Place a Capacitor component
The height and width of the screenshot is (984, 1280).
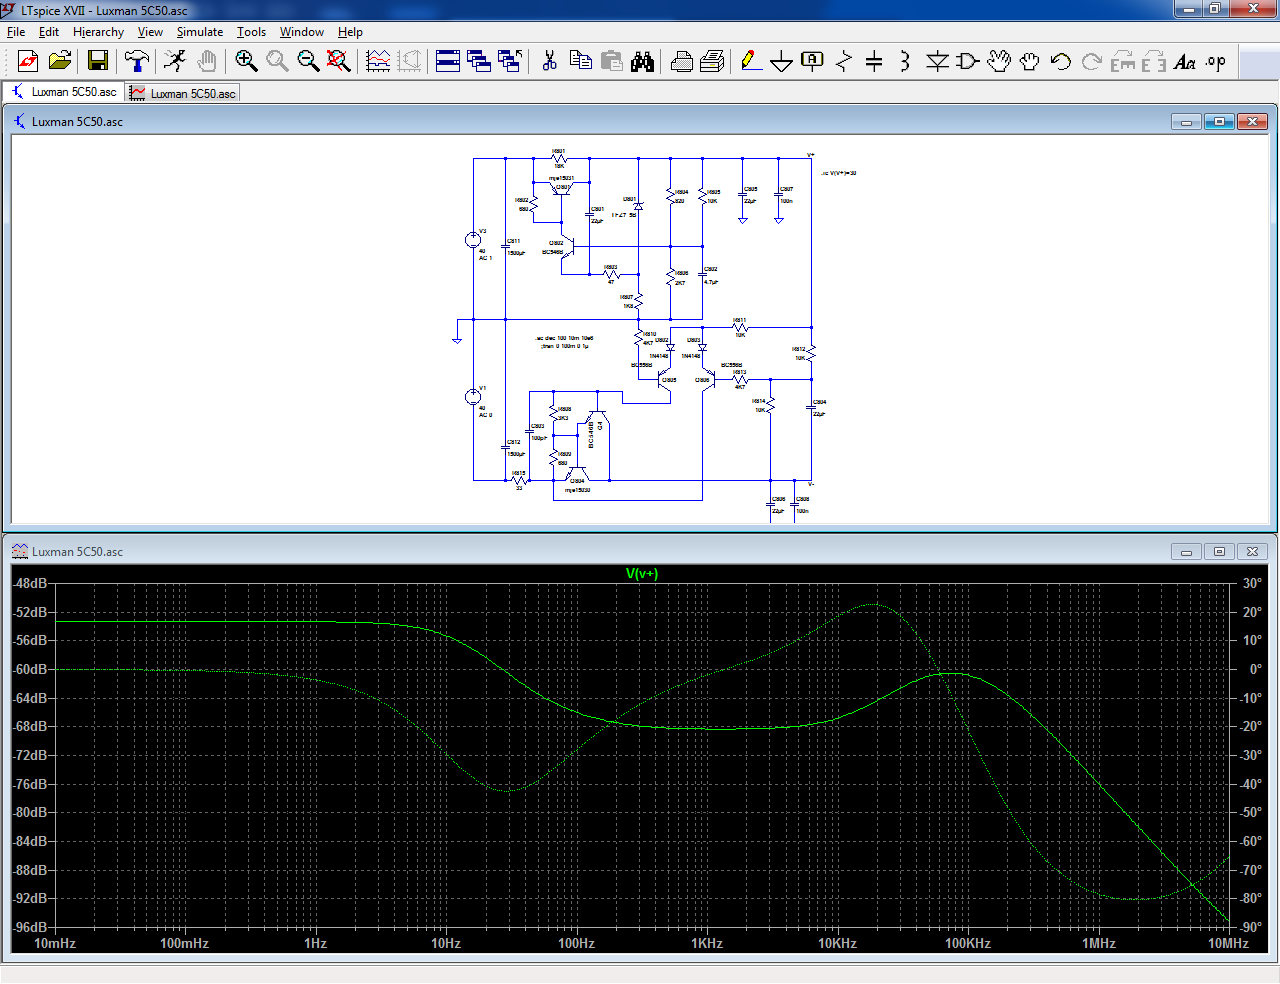[874, 61]
